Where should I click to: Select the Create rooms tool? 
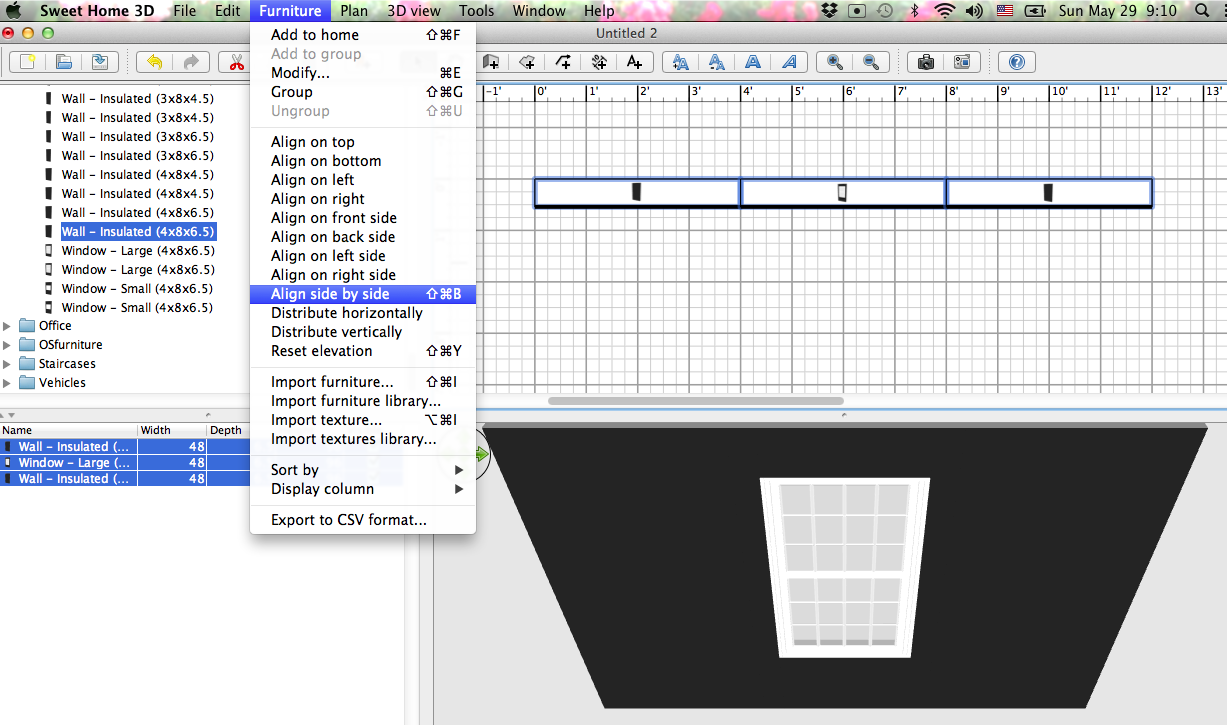pyautogui.click(x=527, y=62)
